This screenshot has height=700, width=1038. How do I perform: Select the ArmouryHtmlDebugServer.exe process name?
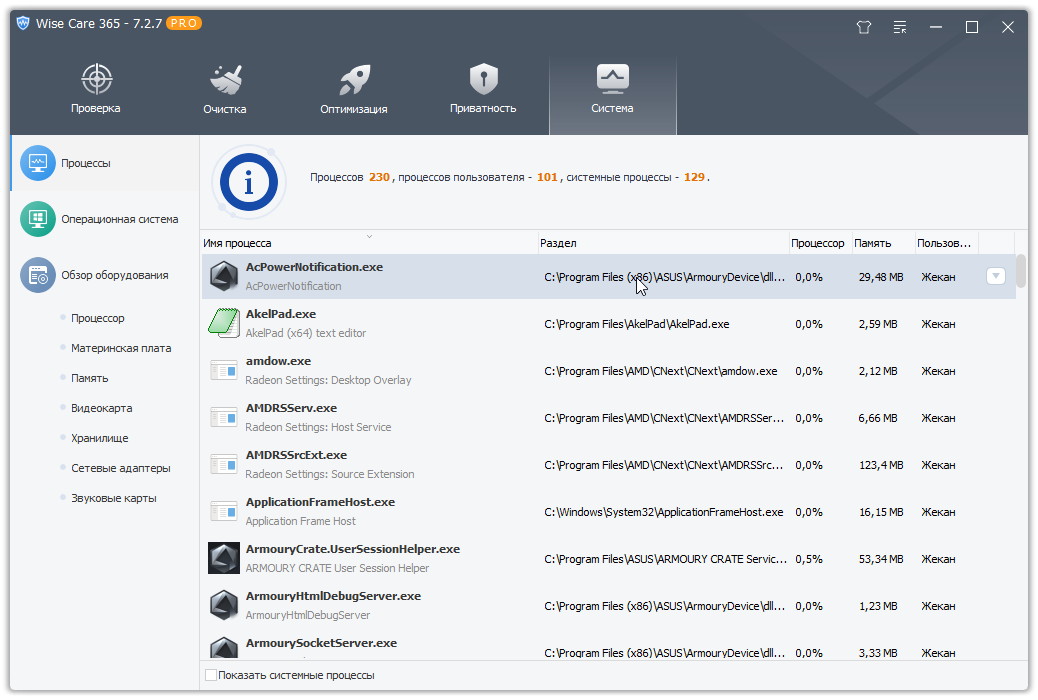tap(334, 596)
